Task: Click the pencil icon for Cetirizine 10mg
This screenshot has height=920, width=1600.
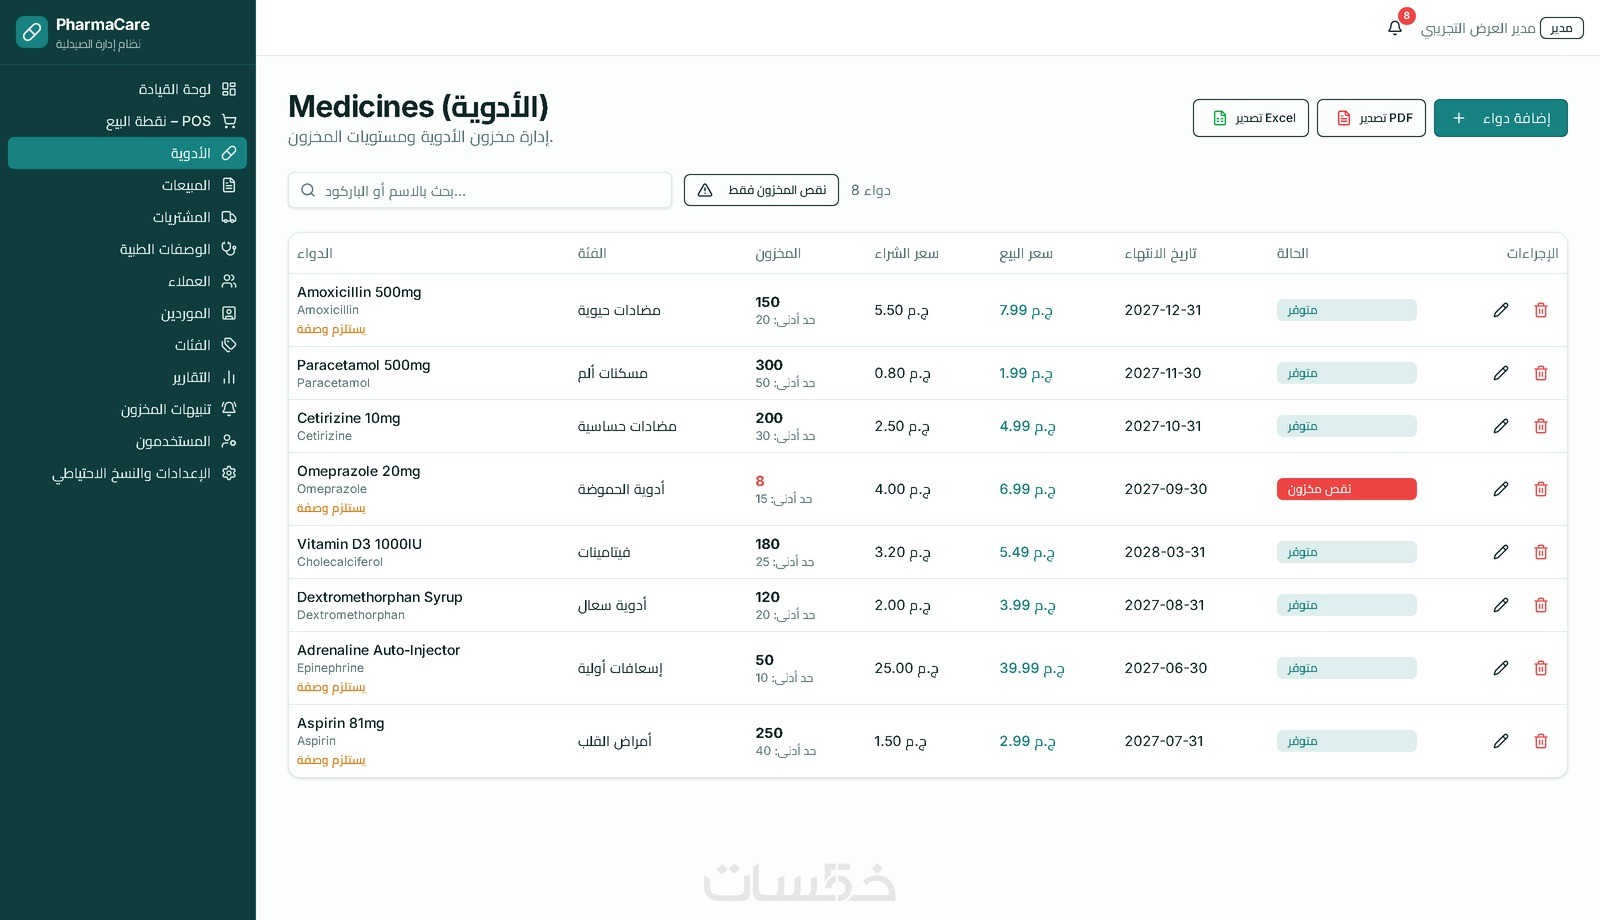Action: click(1501, 426)
